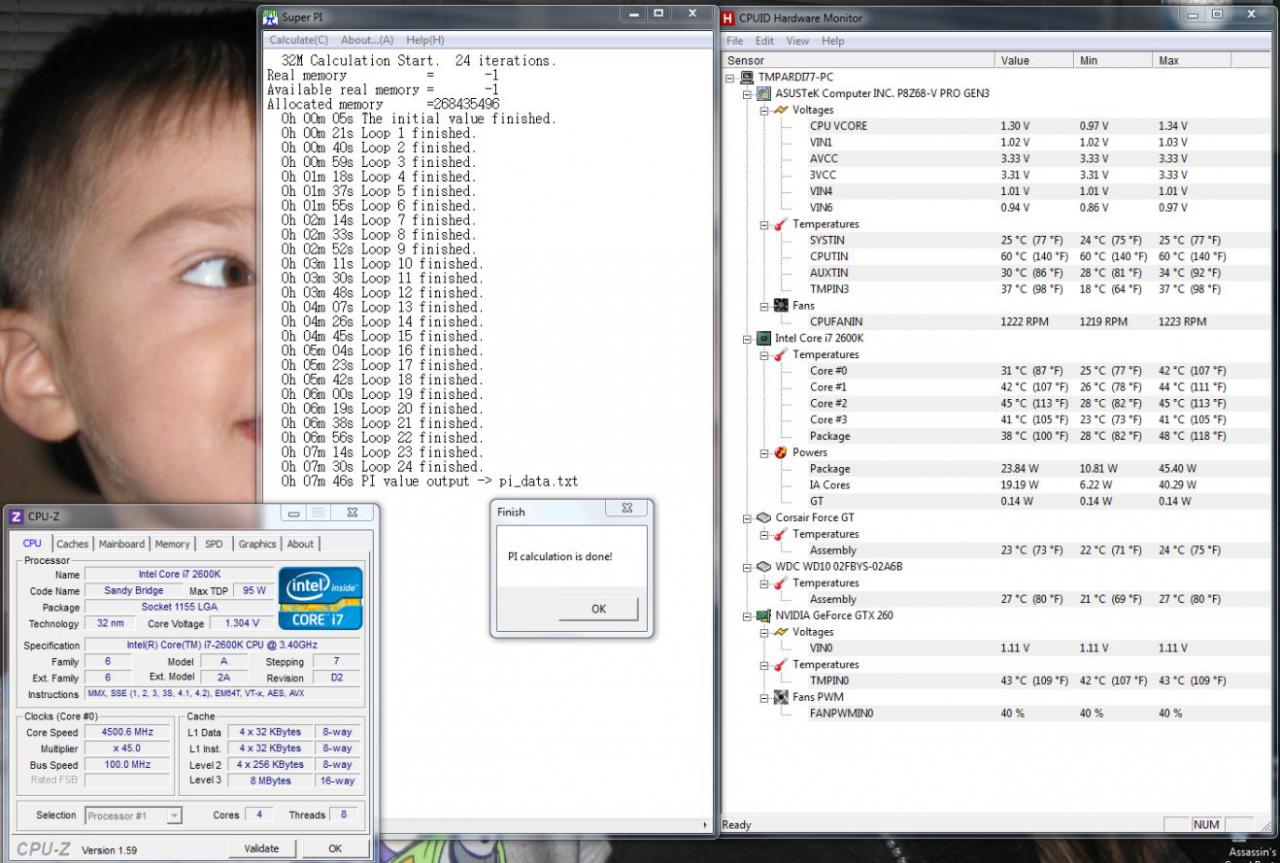Click the Corsair Force GT drive icon
The height and width of the screenshot is (863, 1280).
click(x=764, y=518)
